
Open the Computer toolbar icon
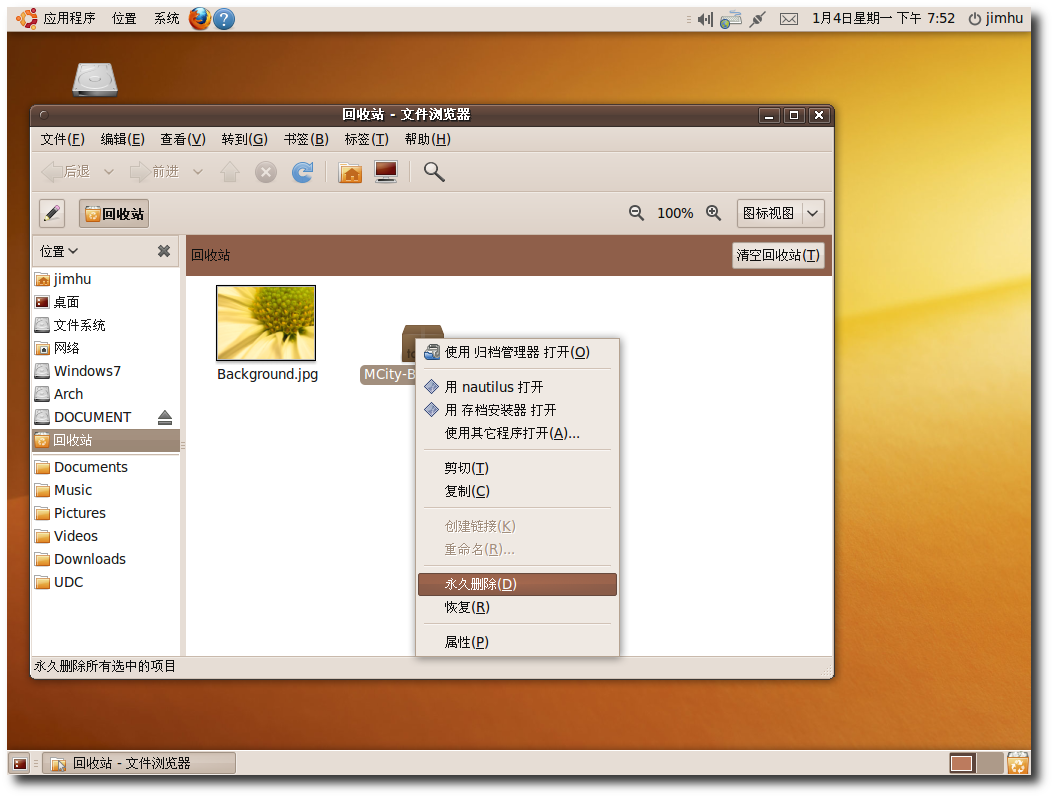click(x=386, y=172)
